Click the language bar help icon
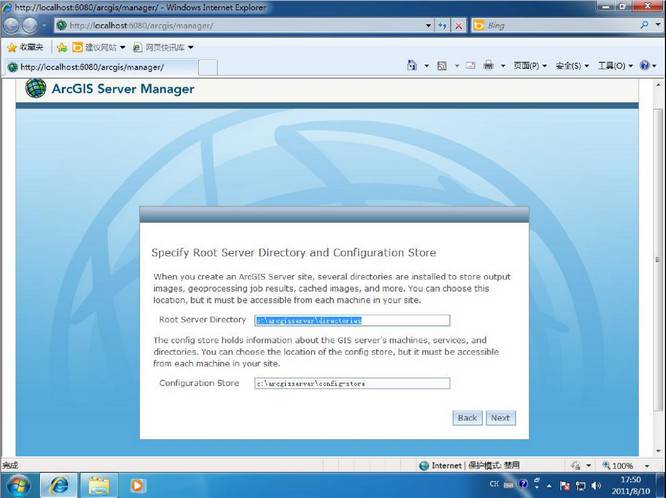Image resolution: width=666 pixels, height=498 pixels. (x=523, y=484)
